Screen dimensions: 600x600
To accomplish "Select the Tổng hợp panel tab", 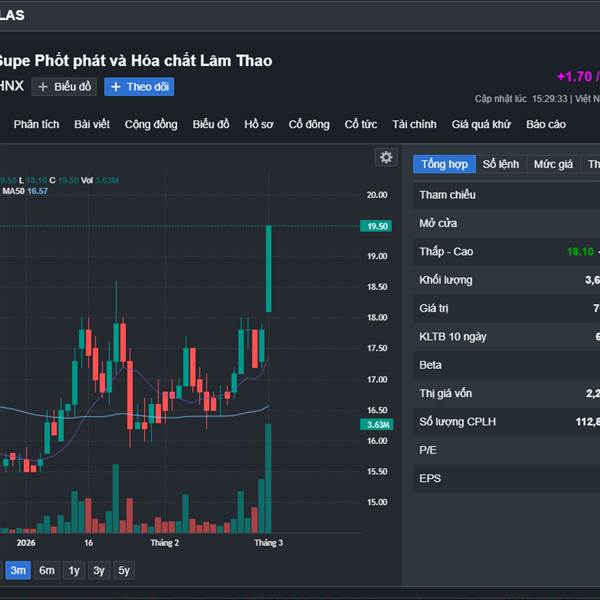I will 444,164.
